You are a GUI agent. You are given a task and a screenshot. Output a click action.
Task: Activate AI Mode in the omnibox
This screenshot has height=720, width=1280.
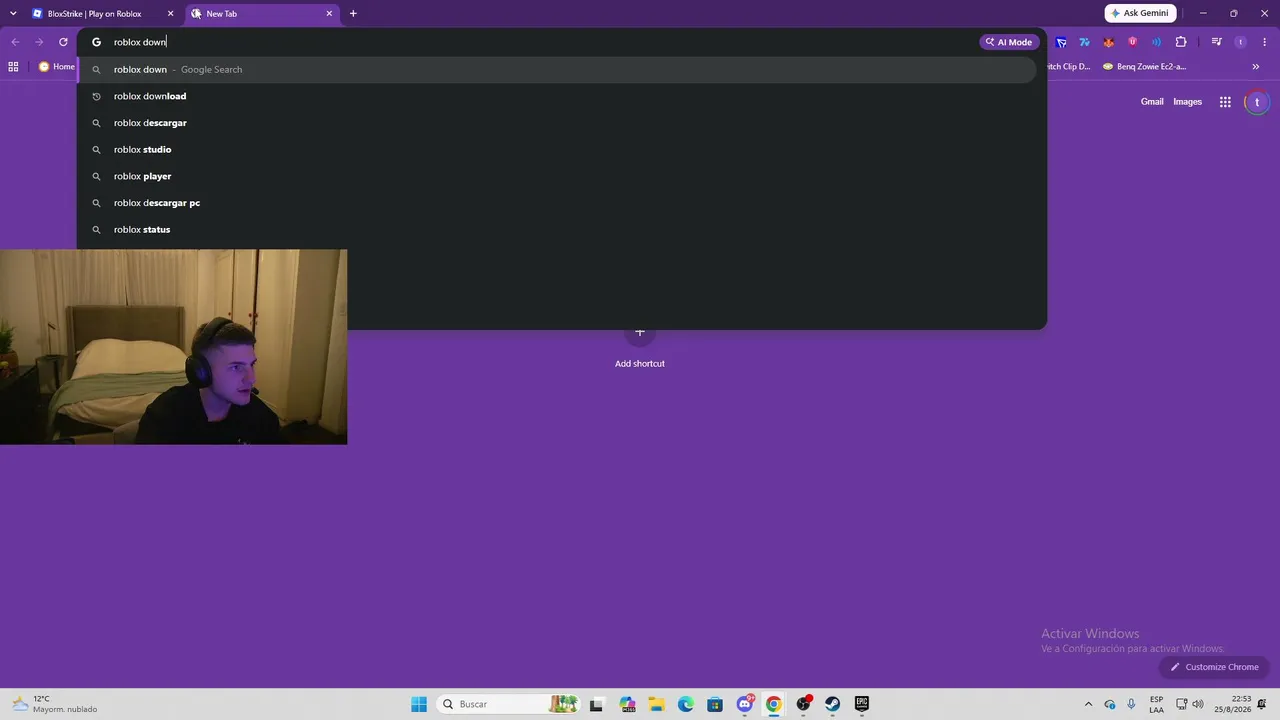click(x=1009, y=42)
